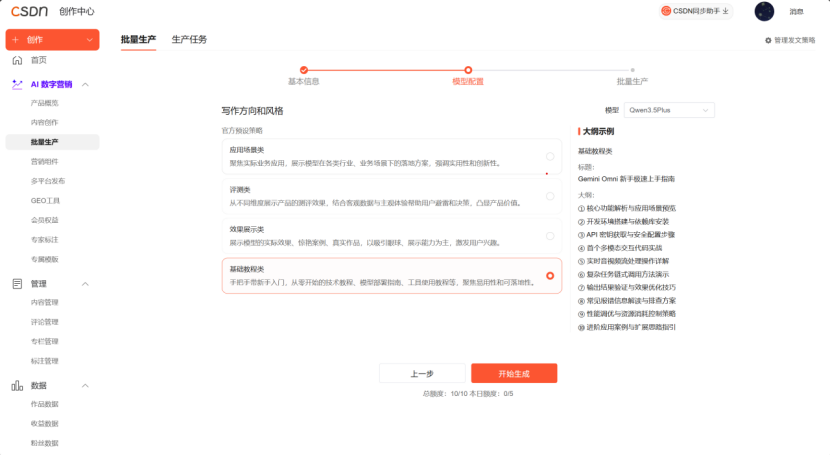Switch to the 生产任务 tab
The height and width of the screenshot is (456, 830).
pos(189,40)
